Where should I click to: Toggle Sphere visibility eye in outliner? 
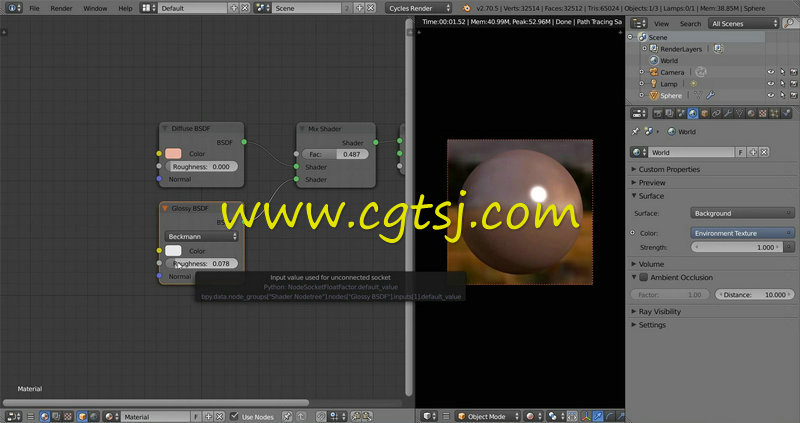coord(771,95)
